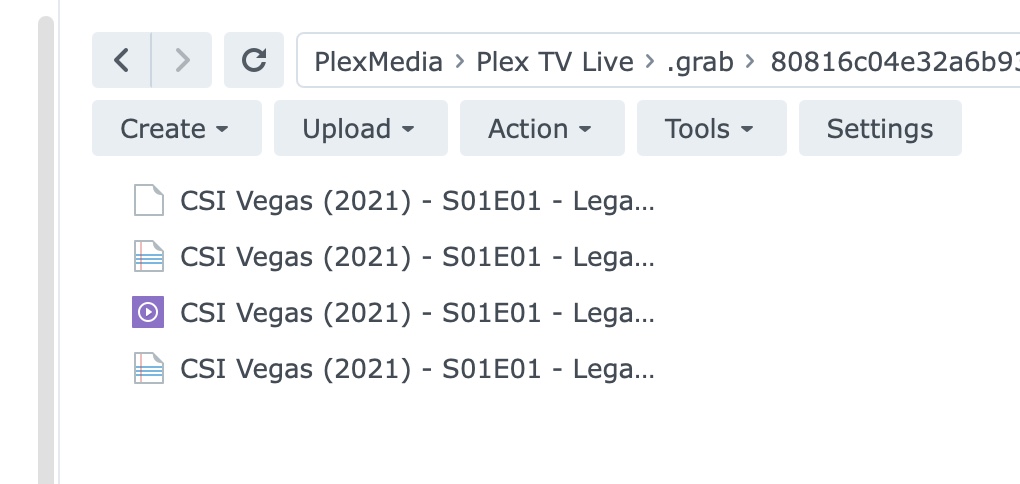This screenshot has width=1020, height=484.
Task: Select the first CSI Vegas S01E01 file name
Action: (417, 201)
